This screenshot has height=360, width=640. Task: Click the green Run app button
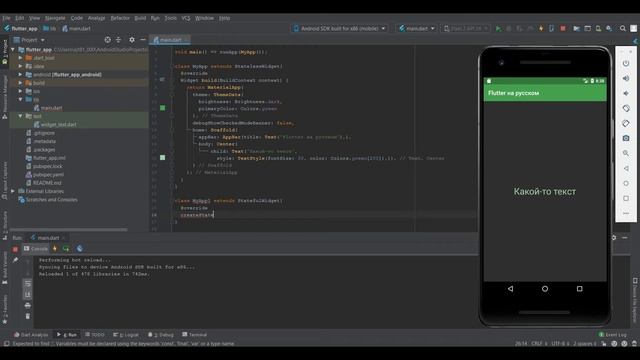click(498, 29)
